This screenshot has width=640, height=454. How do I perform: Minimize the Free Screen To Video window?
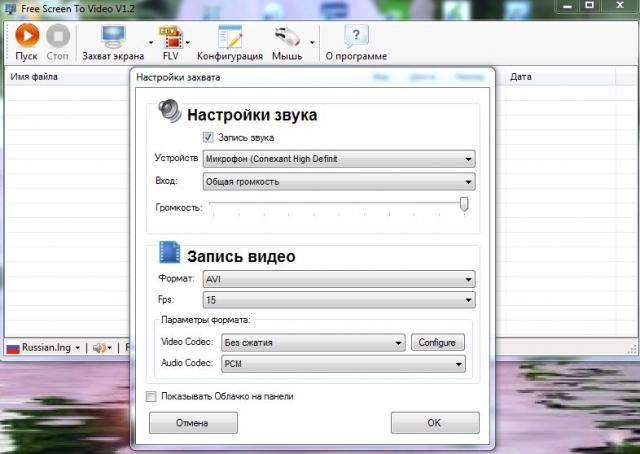(567, 6)
